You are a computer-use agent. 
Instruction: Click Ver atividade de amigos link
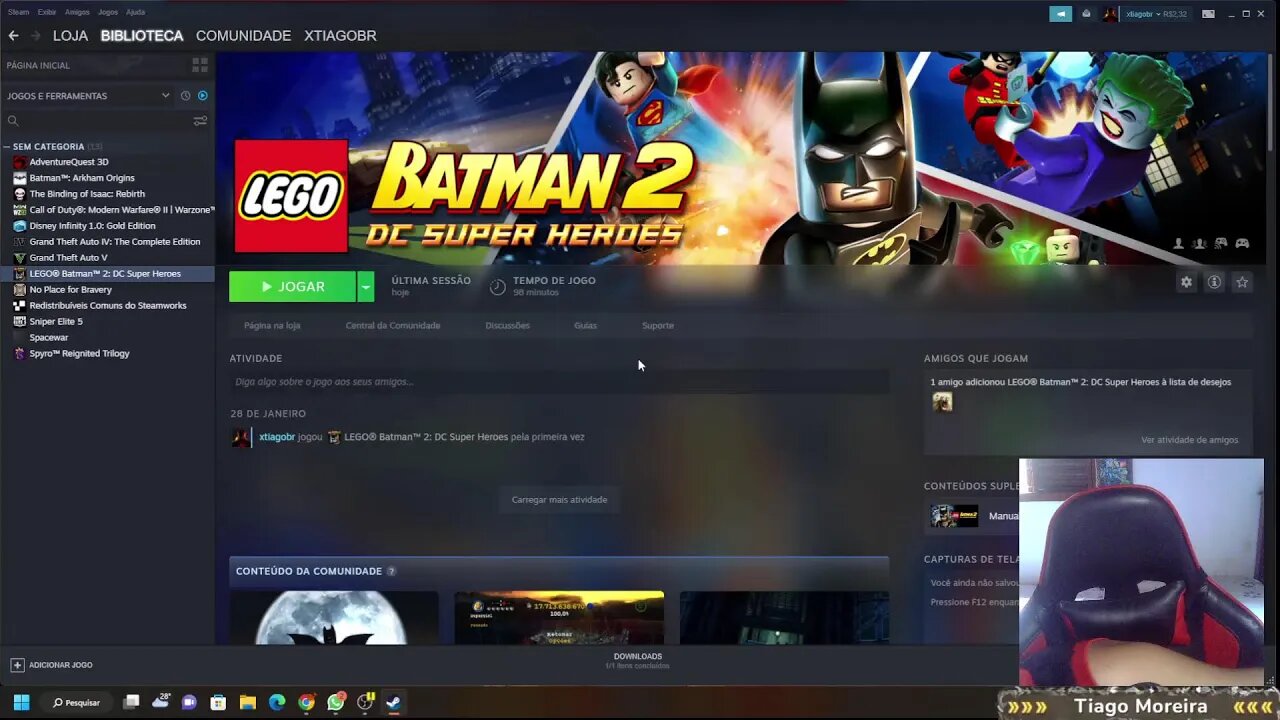1189,440
